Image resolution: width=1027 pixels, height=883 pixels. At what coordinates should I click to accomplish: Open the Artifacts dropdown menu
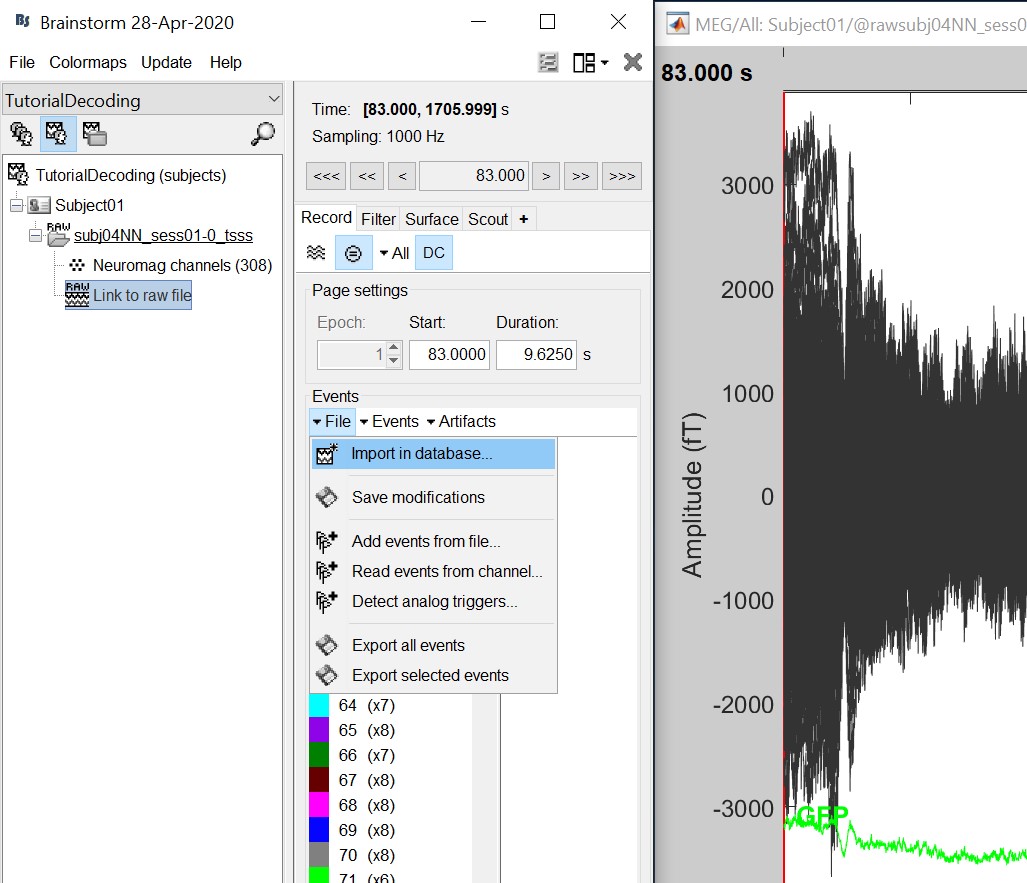pyautogui.click(x=461, y=421)
